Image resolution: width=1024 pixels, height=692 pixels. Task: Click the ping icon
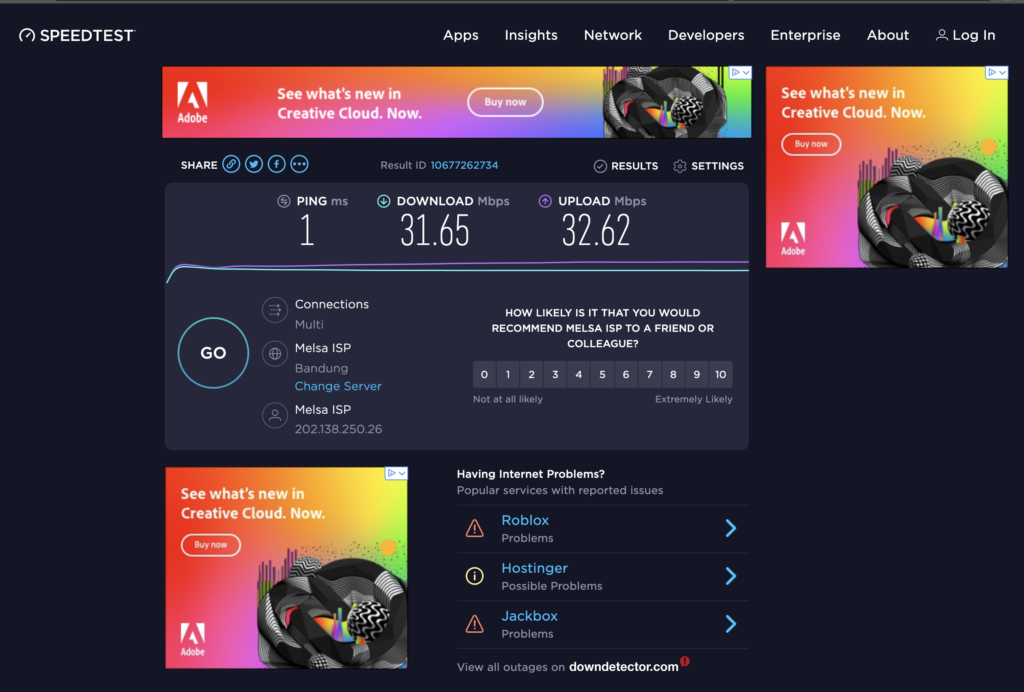point(284,201)
